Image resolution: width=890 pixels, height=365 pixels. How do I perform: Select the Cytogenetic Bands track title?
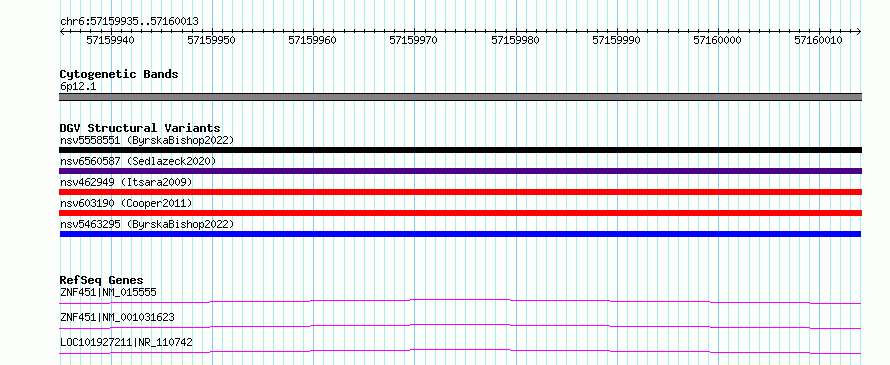click(x=119, y=74)
